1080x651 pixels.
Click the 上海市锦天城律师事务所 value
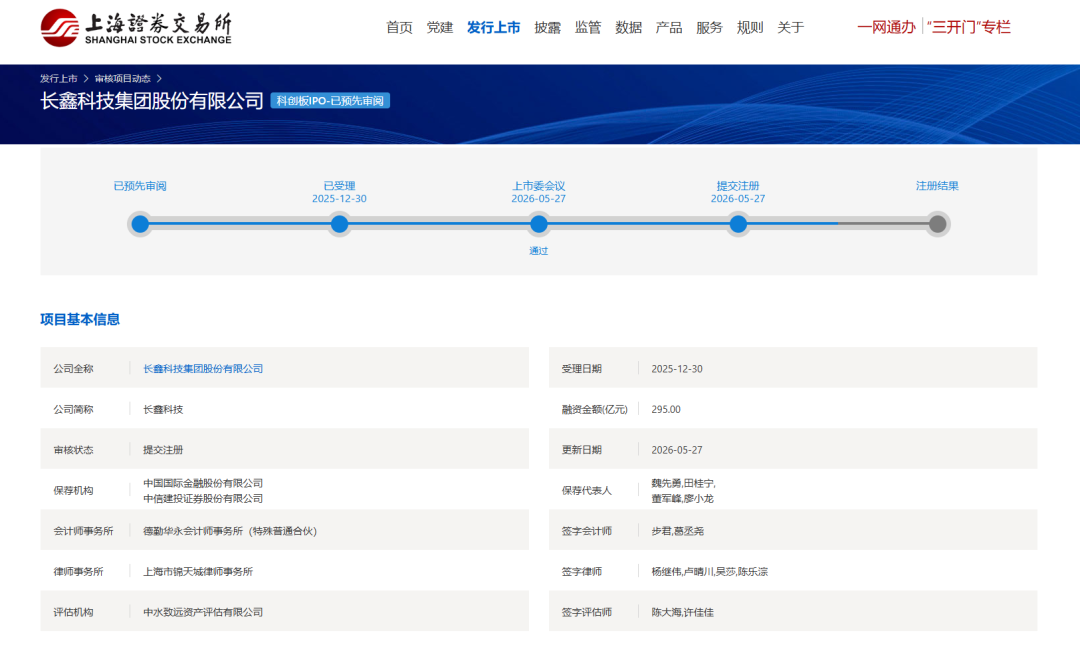(x=198, y=572)
